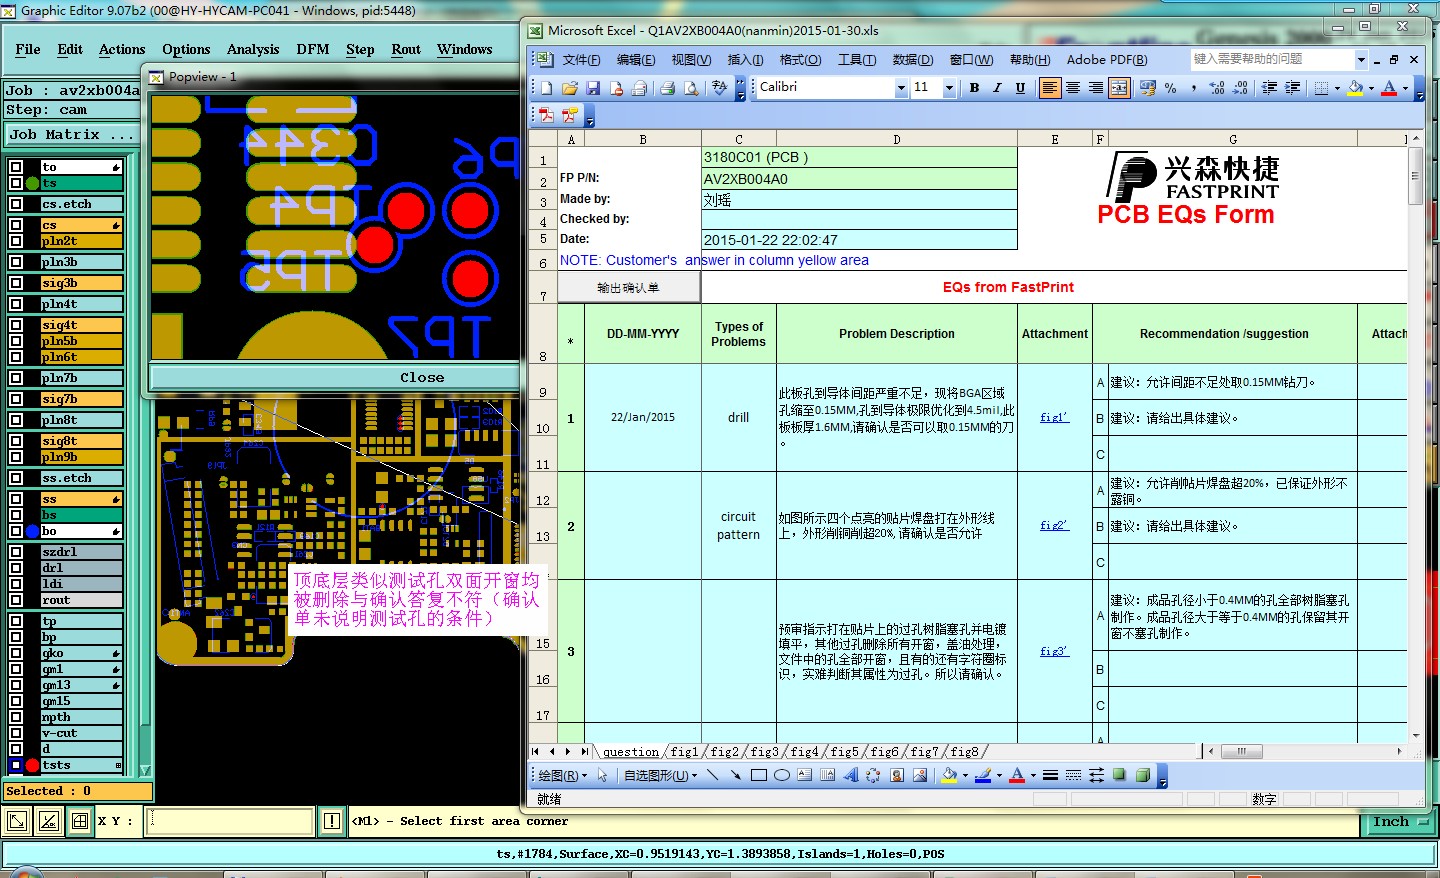1440x878 pixels.
Task: Open the 自选图形(U) AutoShapes dropdown
Action: [x=661, y=775]
